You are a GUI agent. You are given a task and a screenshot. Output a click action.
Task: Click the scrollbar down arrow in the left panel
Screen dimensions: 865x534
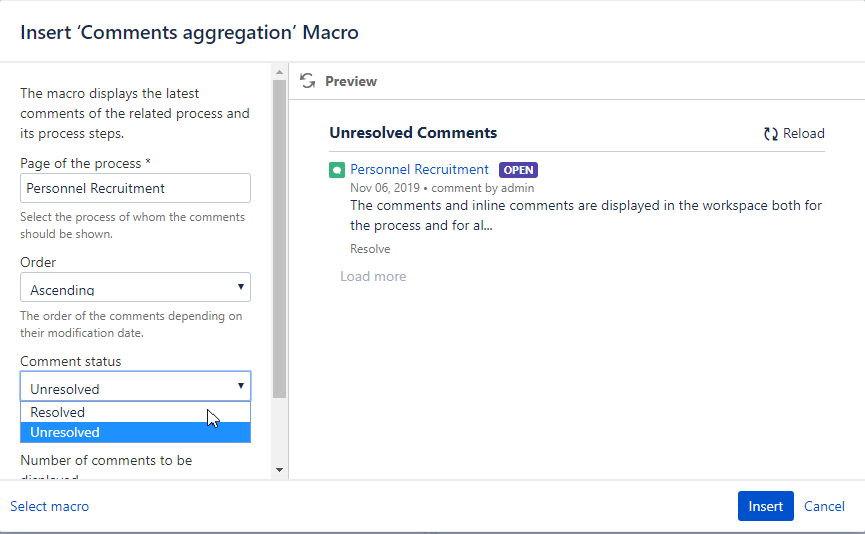279,469
